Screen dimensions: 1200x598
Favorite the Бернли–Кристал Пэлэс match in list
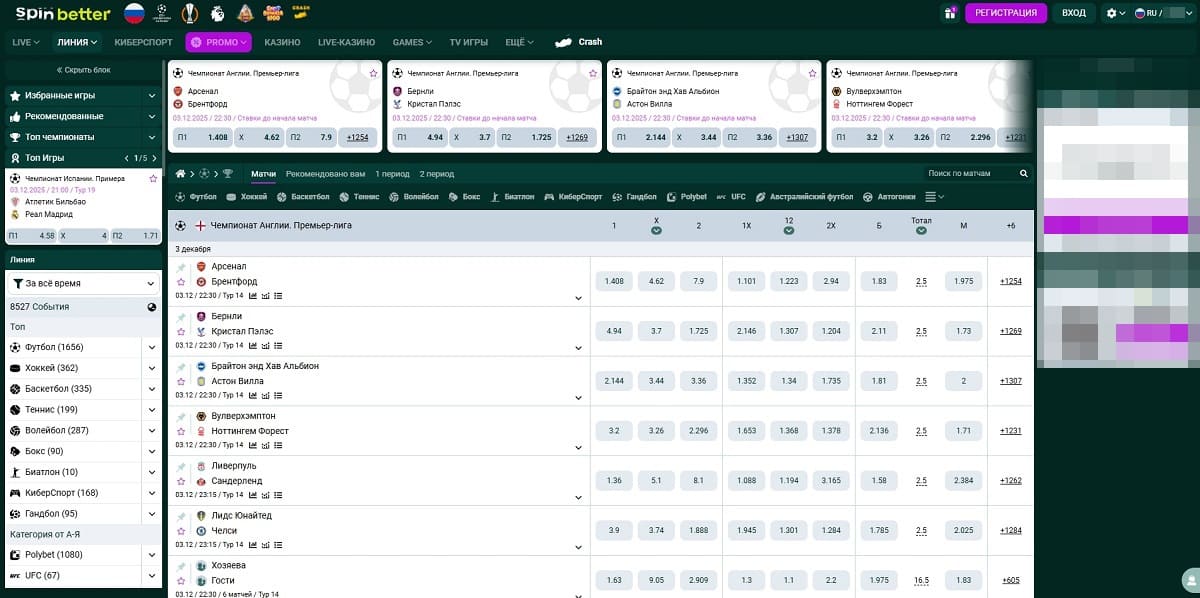click(x=181, y=331)
